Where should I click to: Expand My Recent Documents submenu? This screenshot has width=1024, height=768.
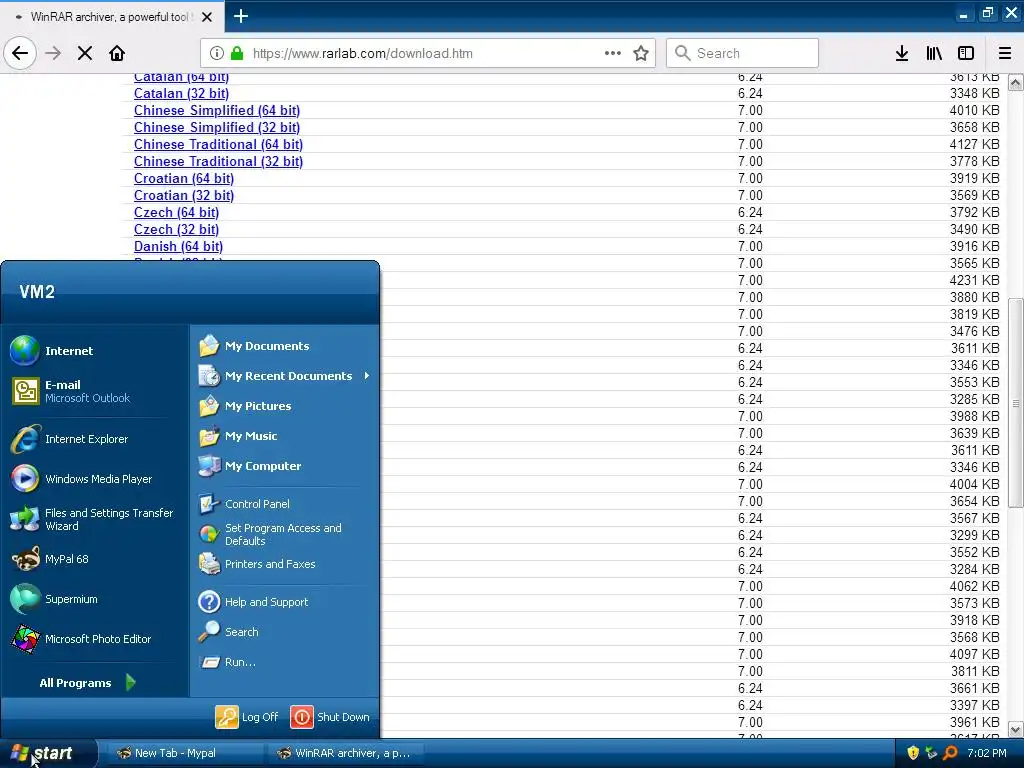(284, 376)
